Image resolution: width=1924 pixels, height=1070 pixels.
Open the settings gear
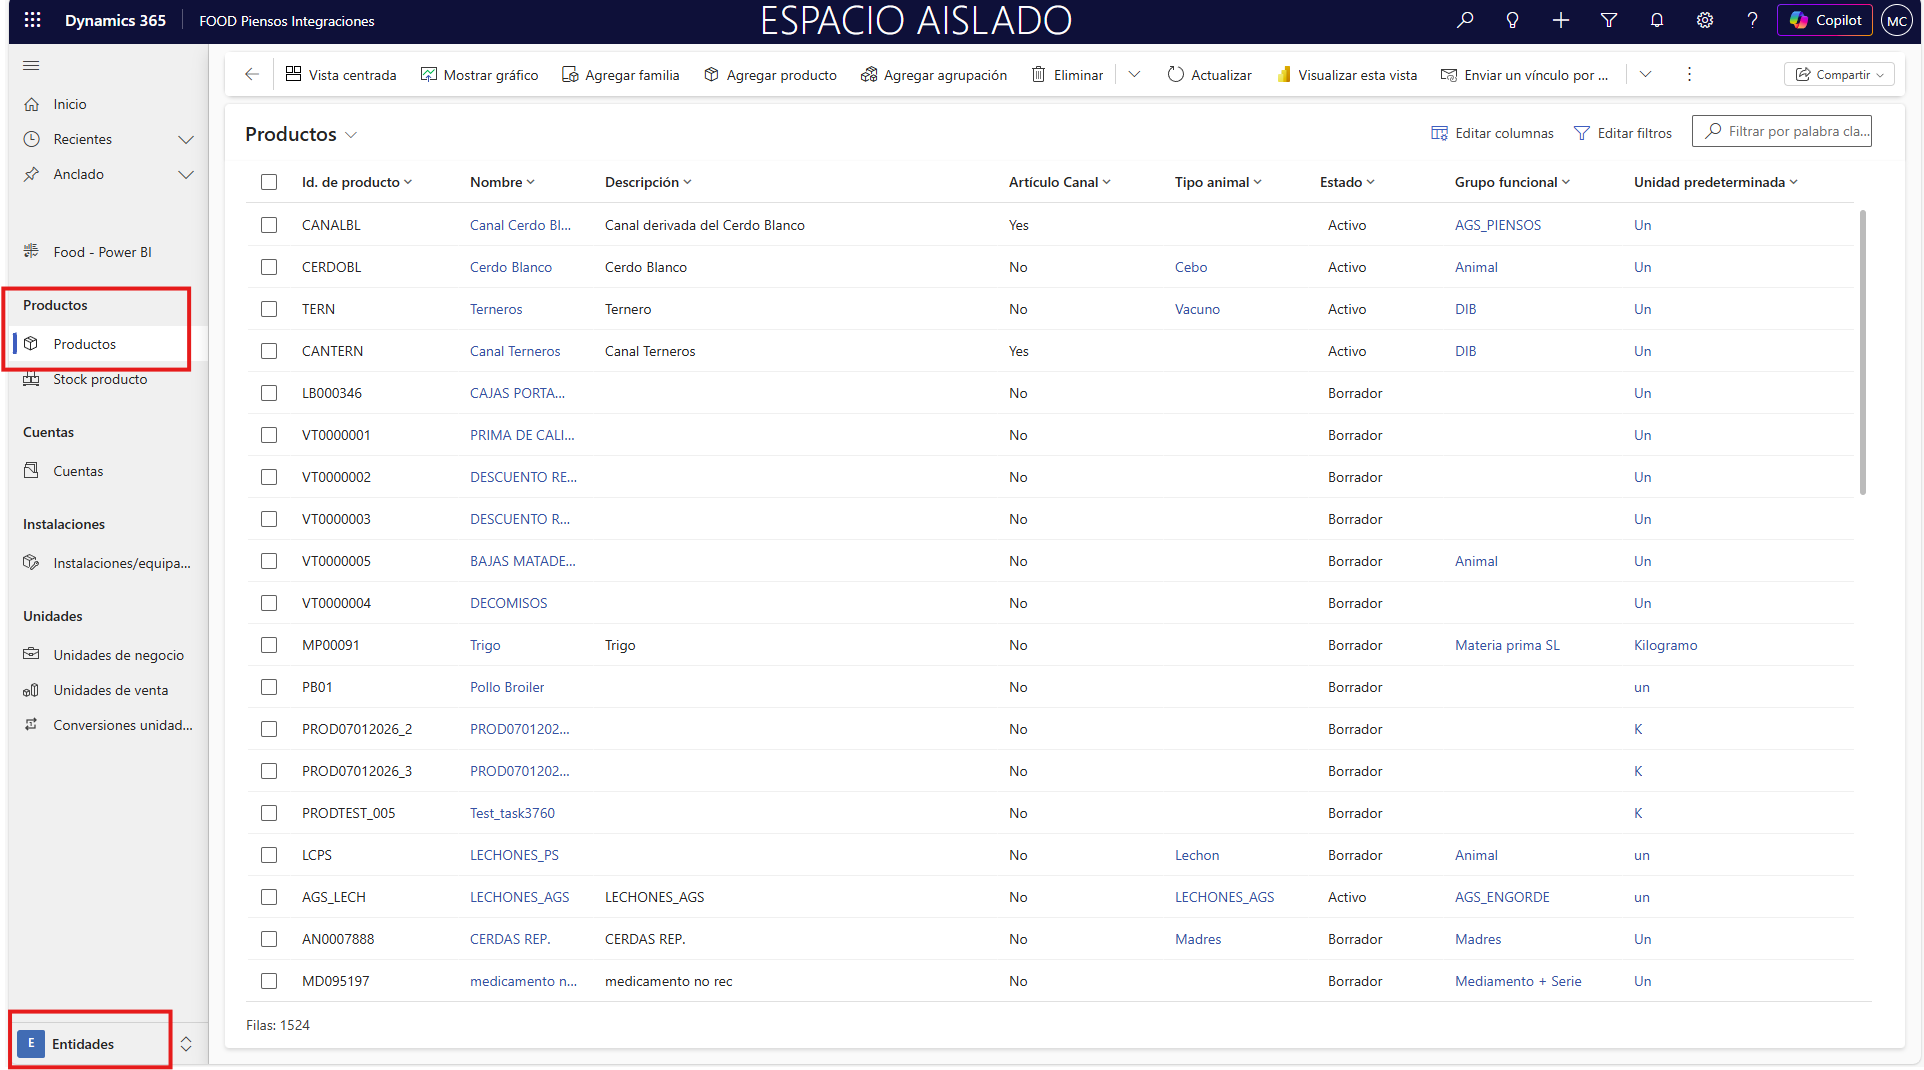click(1705, 20)
